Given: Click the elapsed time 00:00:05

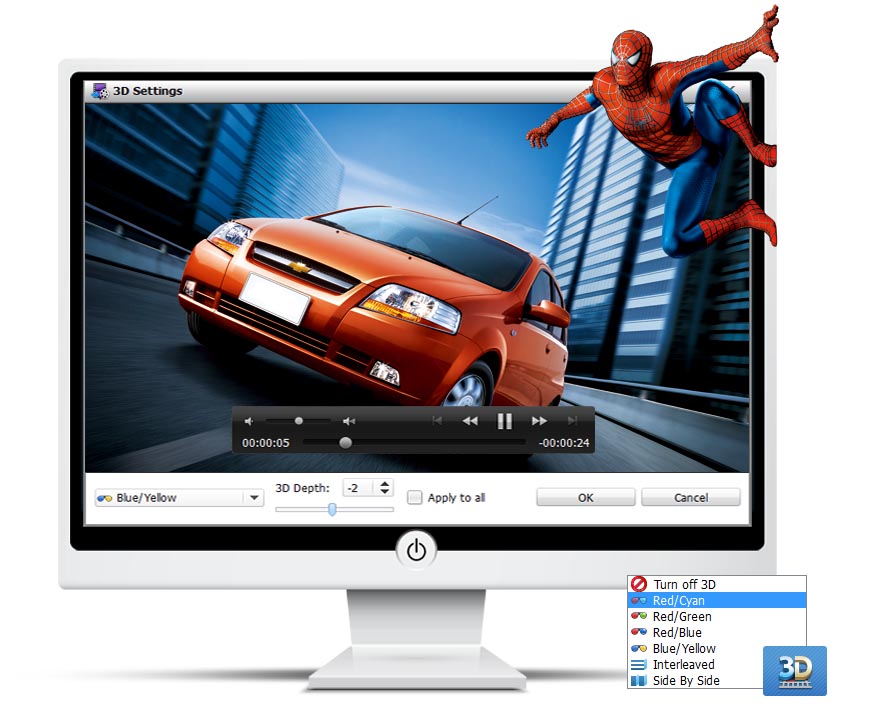Looking at the screenshot, I should tap(266, 443).
